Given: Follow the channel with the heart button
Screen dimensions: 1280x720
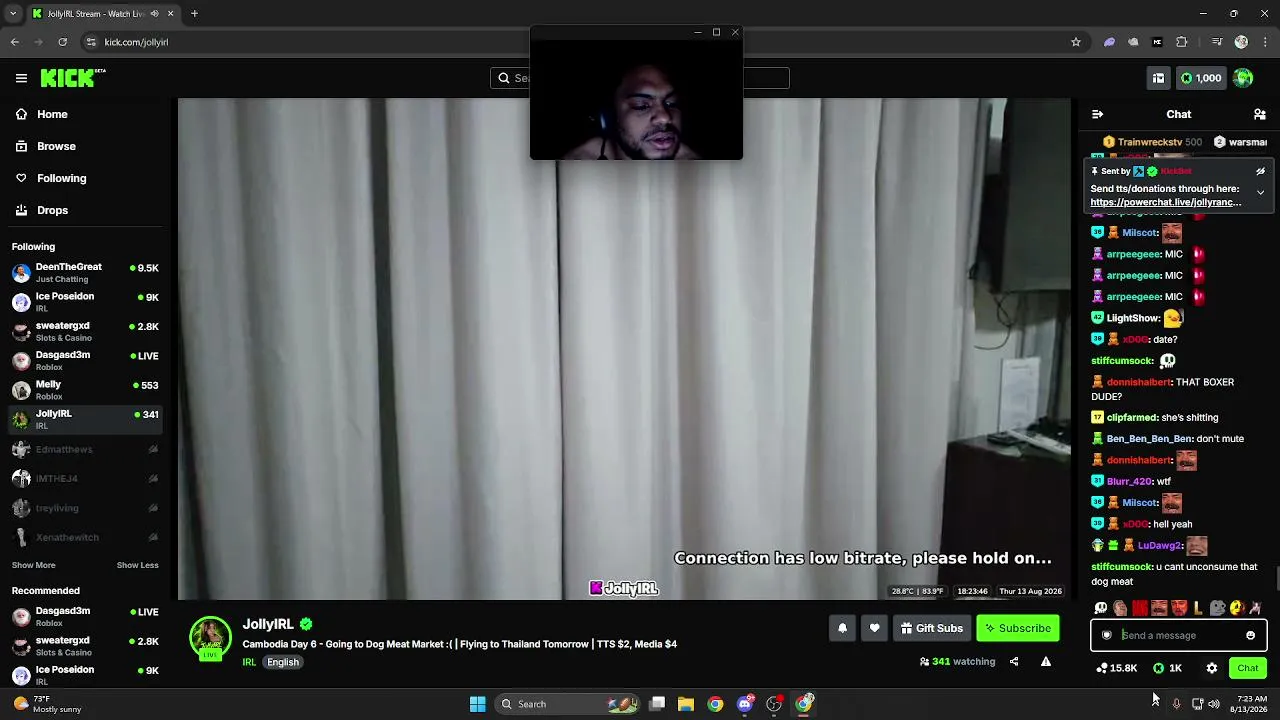Looking at the screenshot, I should click(874, 628).
